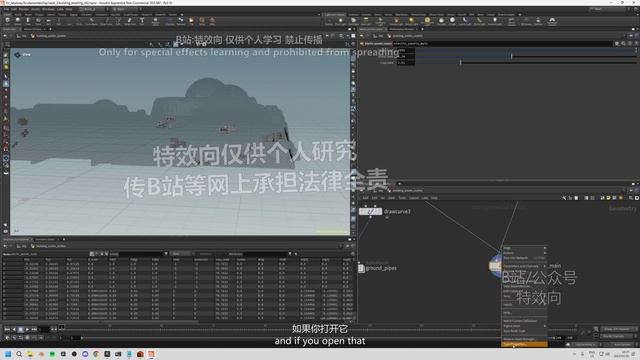Jump to the first frame
Viewport: 640px width, 360px height.
(7, 329)
